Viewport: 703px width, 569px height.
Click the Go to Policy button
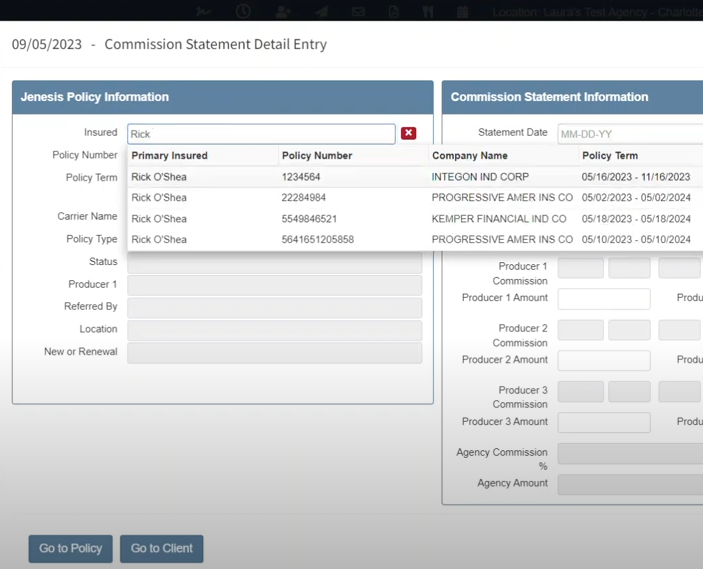coord(70,548)
